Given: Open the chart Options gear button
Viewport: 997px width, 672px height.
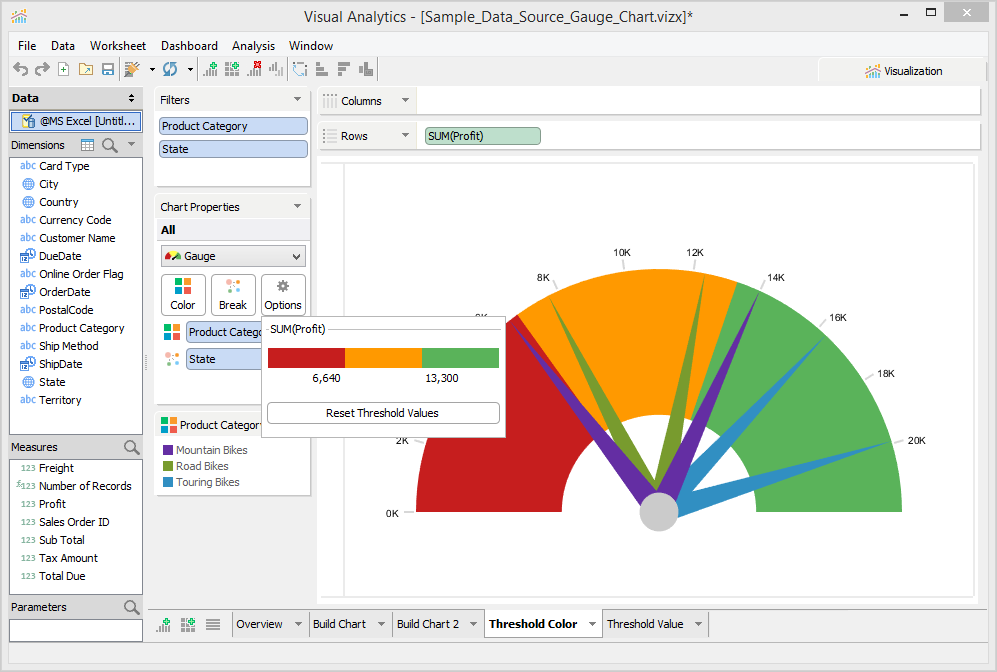Looking at the screenshot, I should [x=283, y=295].
